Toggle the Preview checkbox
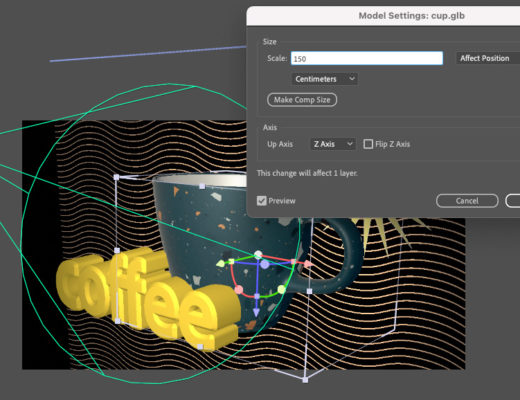520x400 pixels. (262, 201)
